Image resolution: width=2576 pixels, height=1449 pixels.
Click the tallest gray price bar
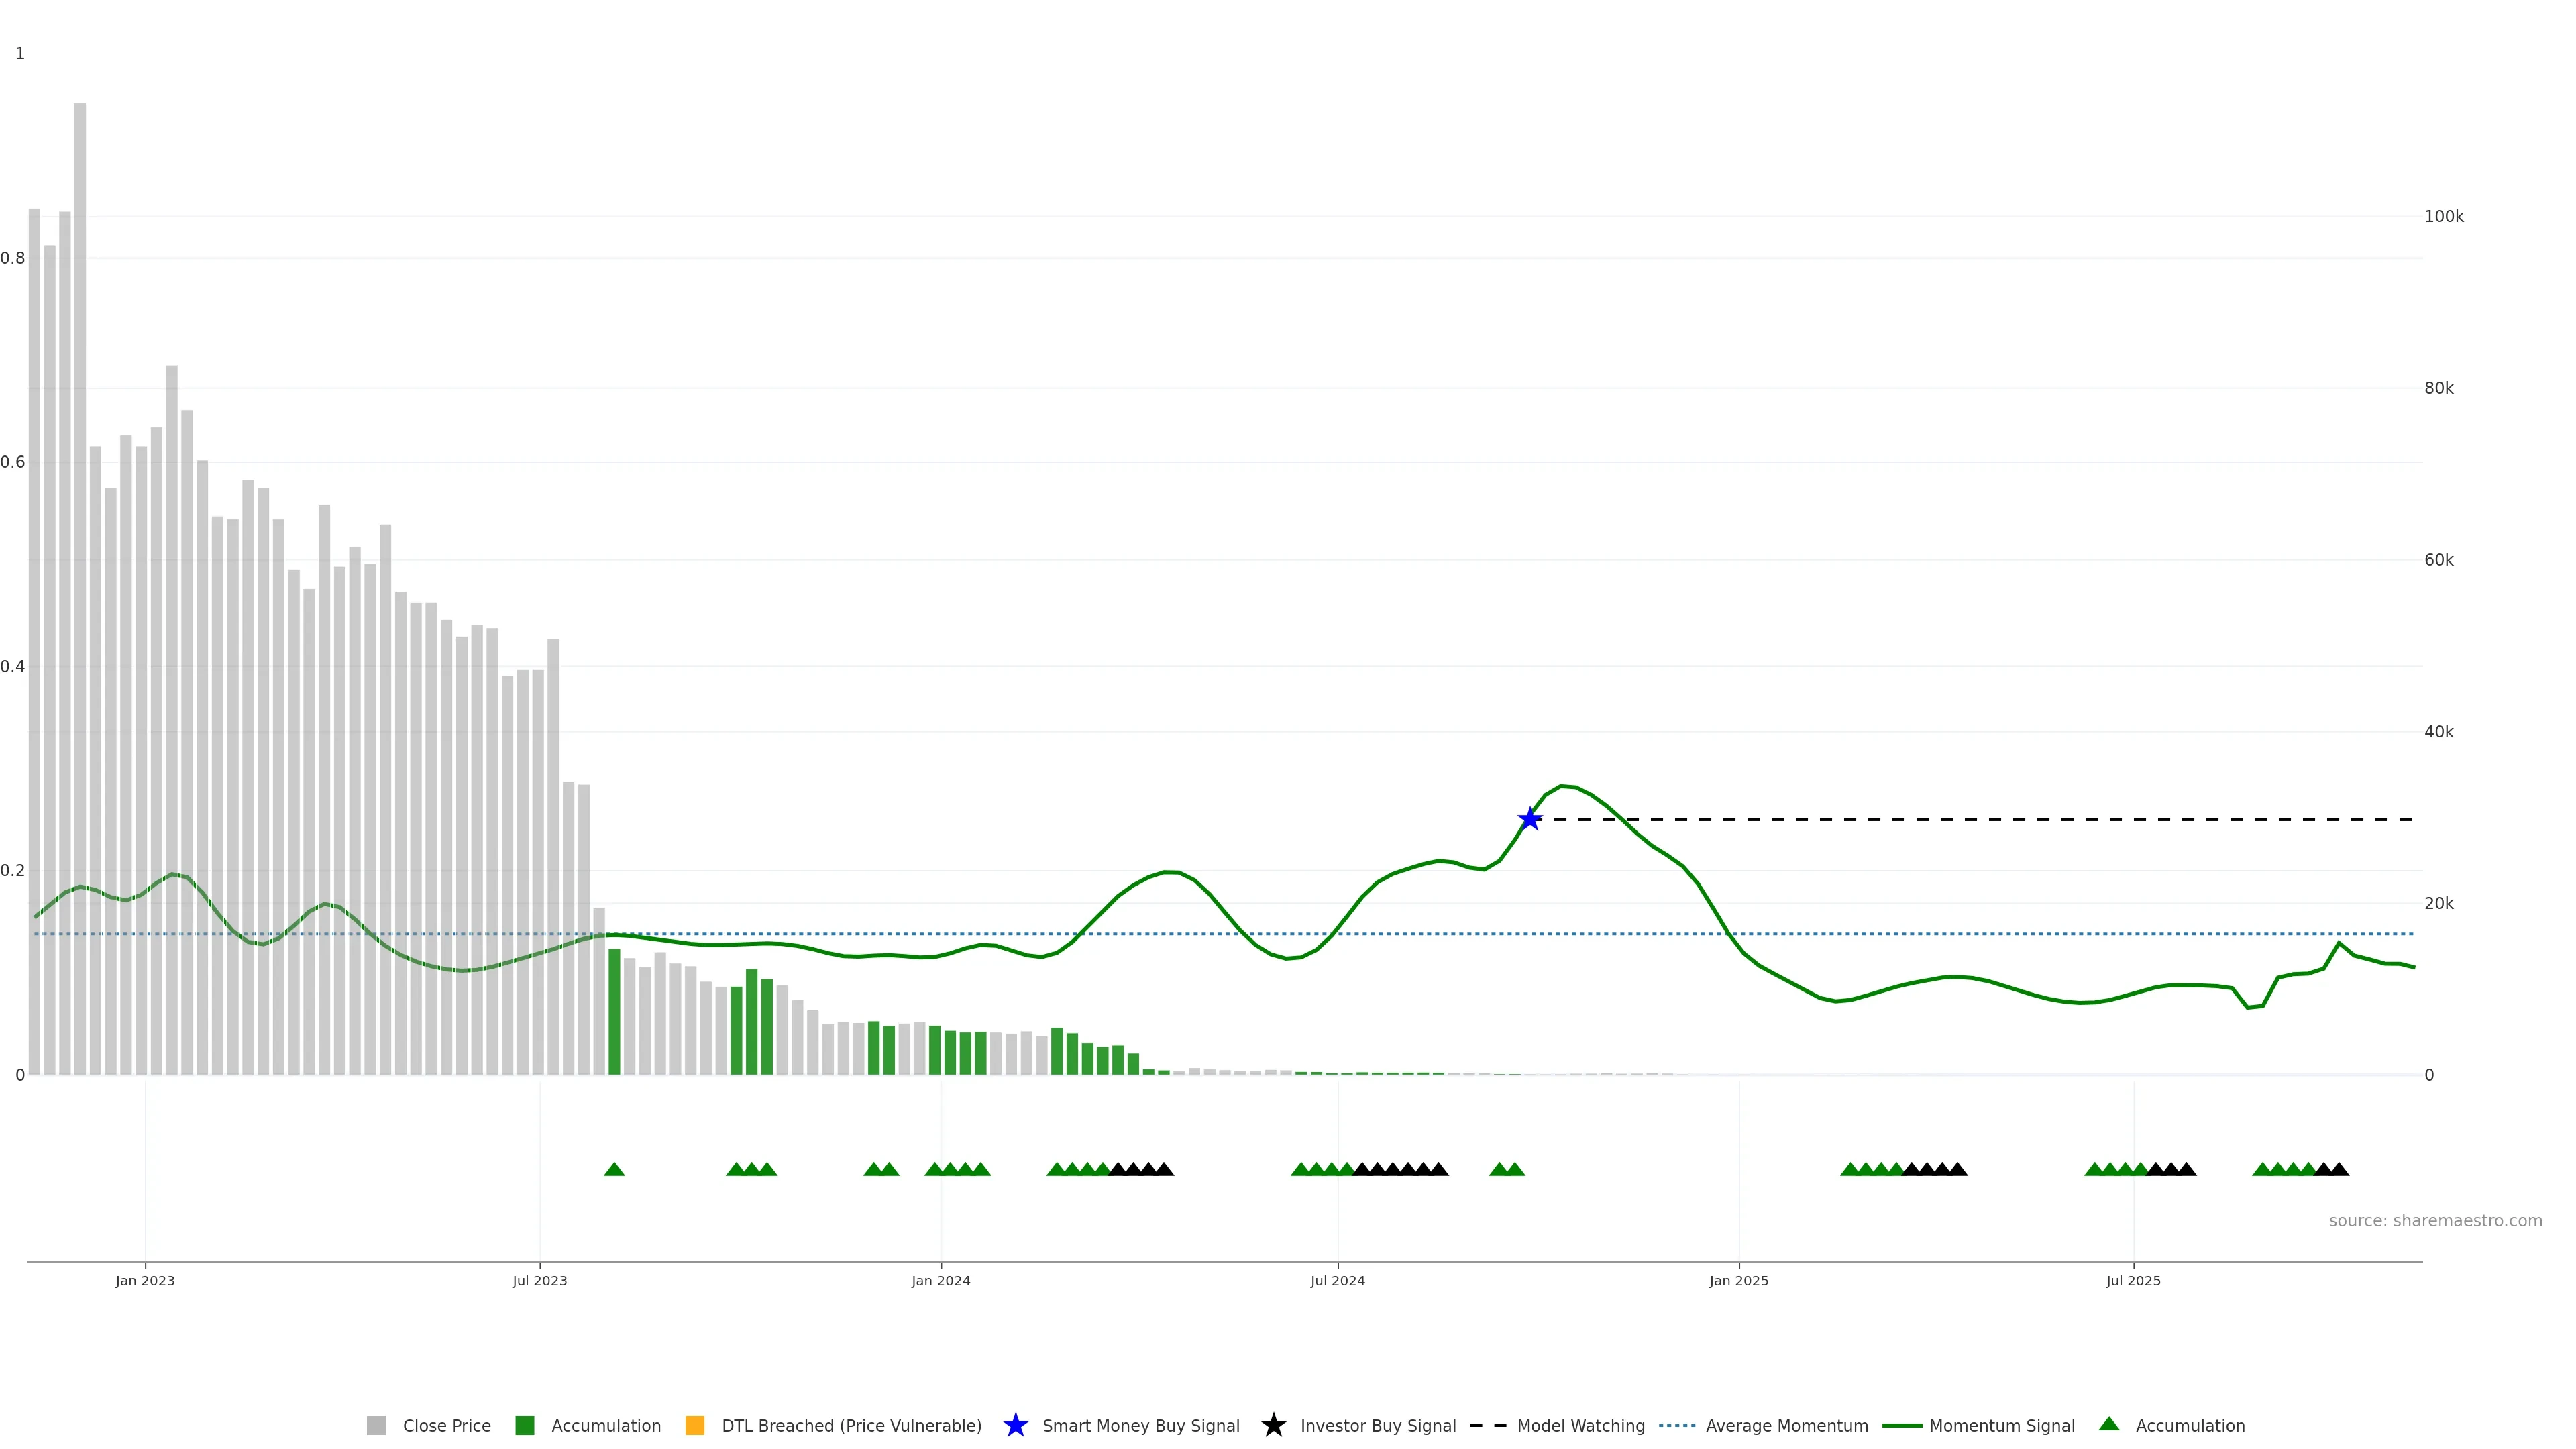[80, 590]
